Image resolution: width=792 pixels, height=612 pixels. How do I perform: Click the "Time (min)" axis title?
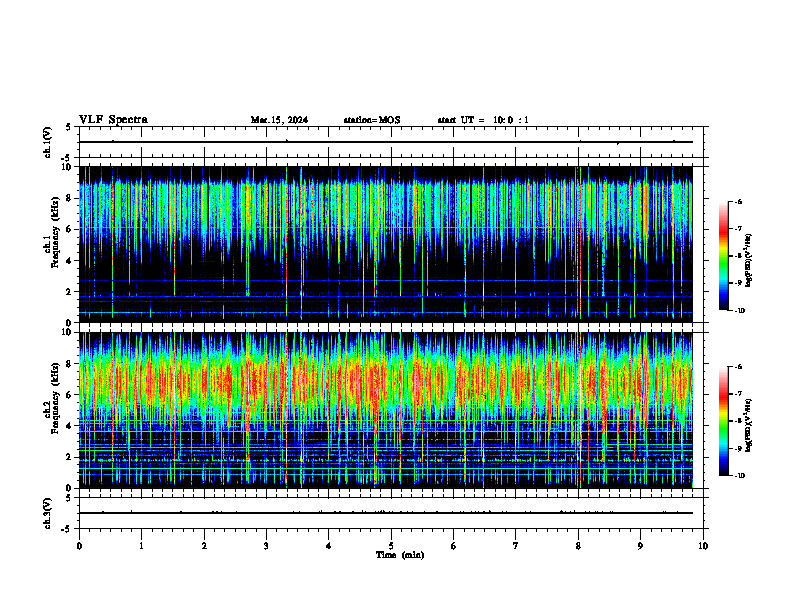(400, 555)
